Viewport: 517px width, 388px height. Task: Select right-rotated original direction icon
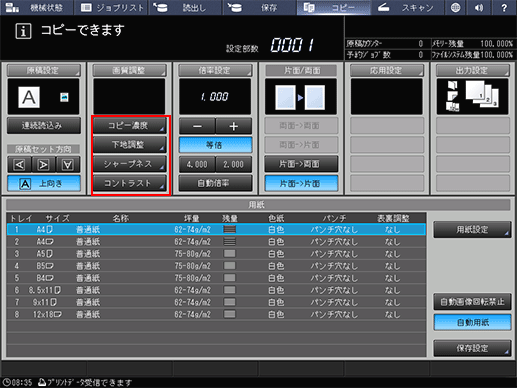(x=44, y=165)
